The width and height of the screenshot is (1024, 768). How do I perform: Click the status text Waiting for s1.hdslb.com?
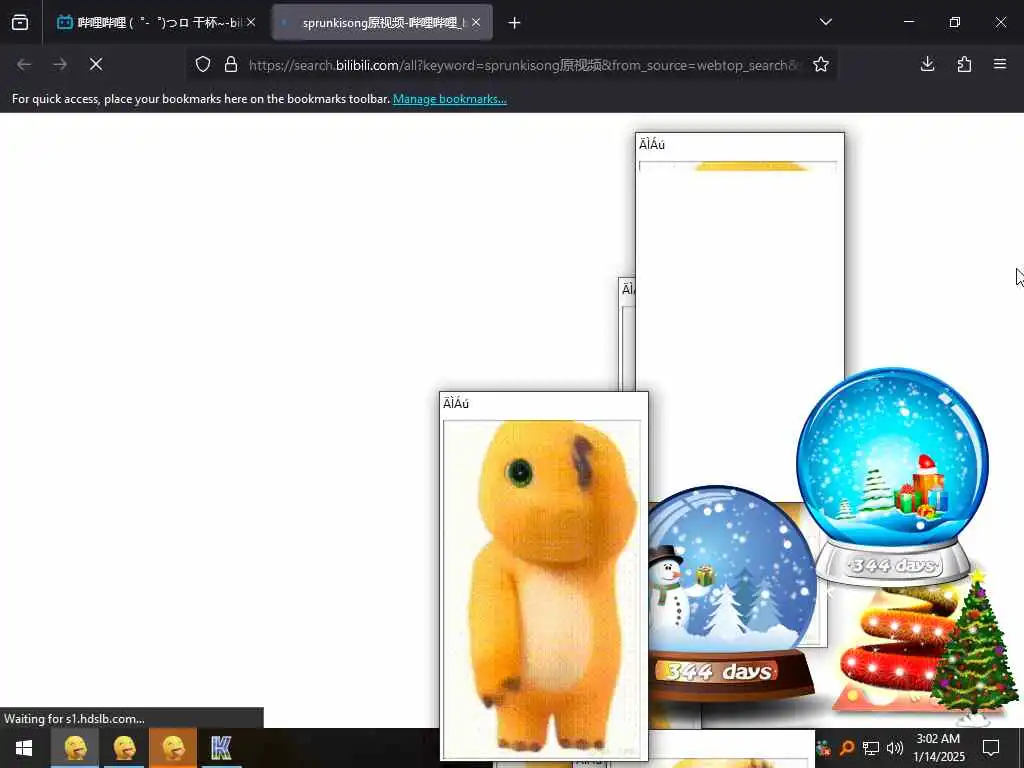(74, 719)
